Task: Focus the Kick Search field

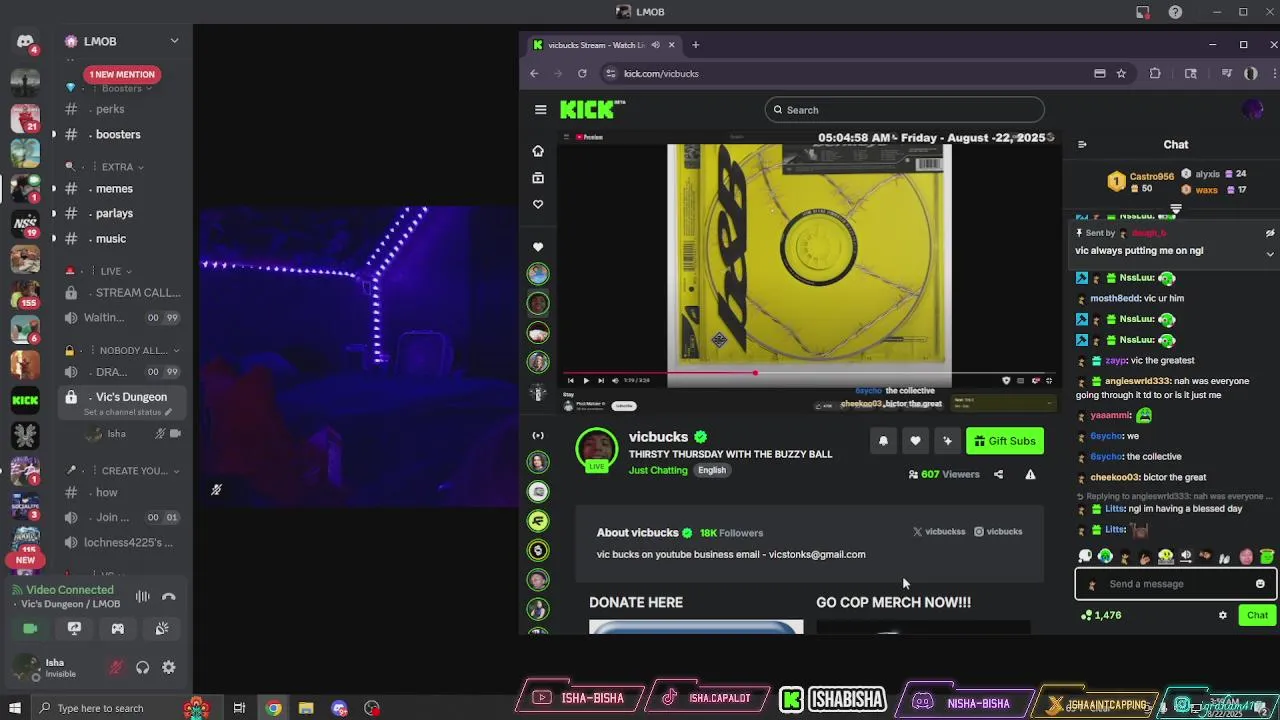Action: pos(905,110)
